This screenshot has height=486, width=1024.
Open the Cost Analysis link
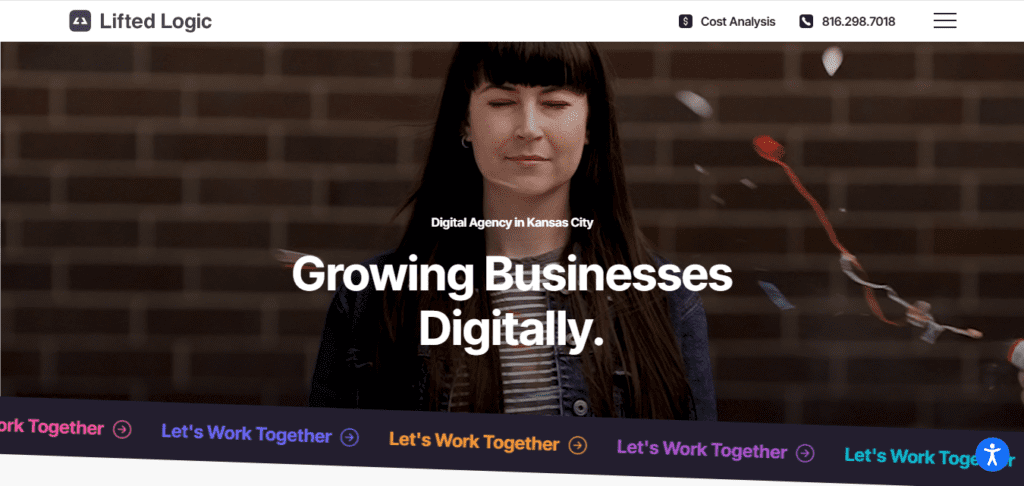tap(738, 22)
